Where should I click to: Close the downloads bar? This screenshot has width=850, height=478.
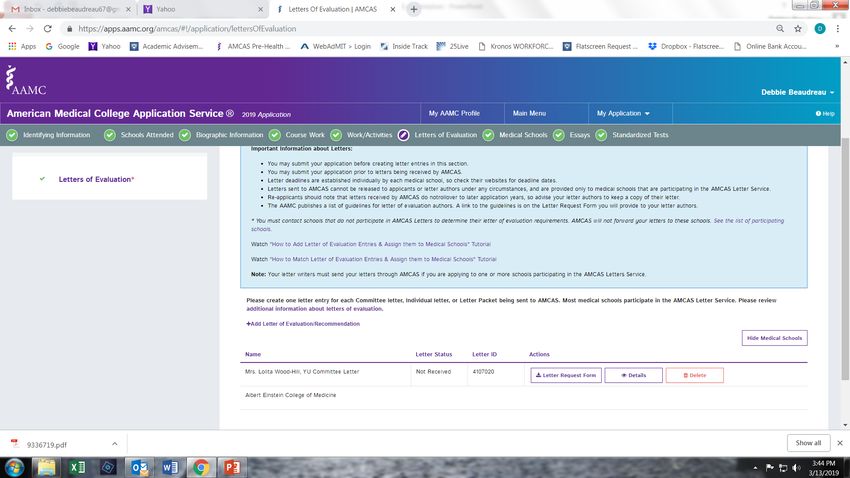coord(840,443)
